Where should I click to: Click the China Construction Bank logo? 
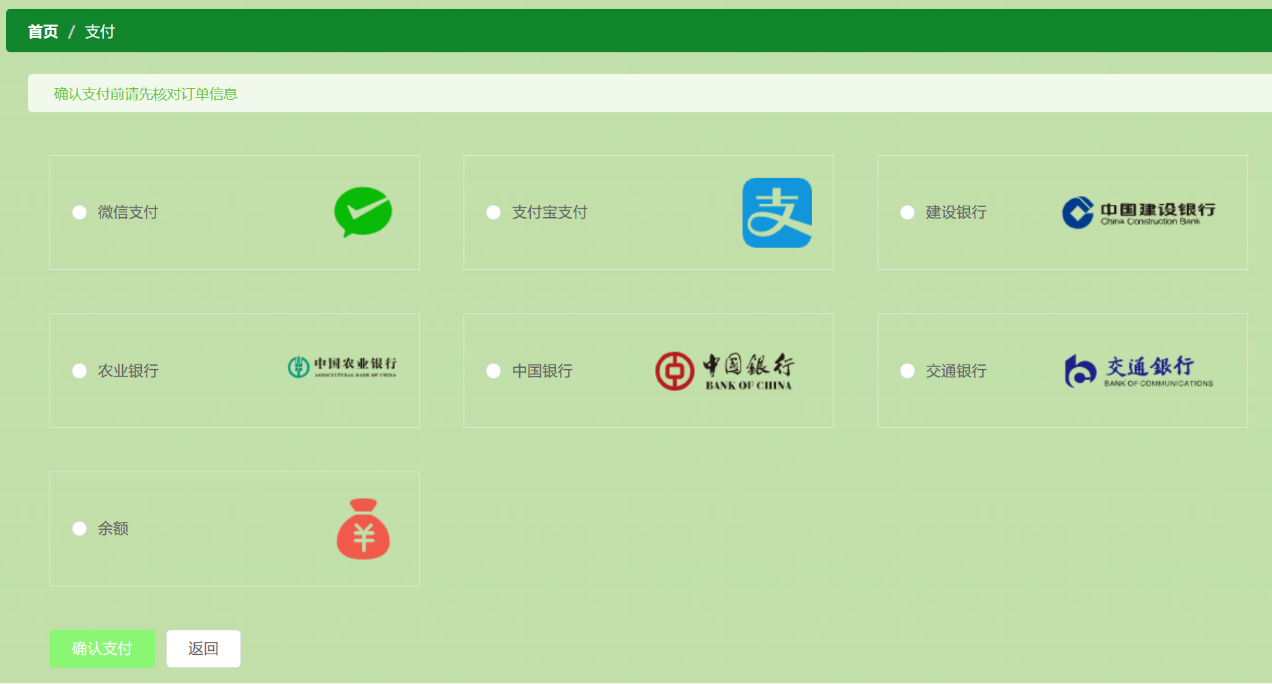pos(1139,212)
